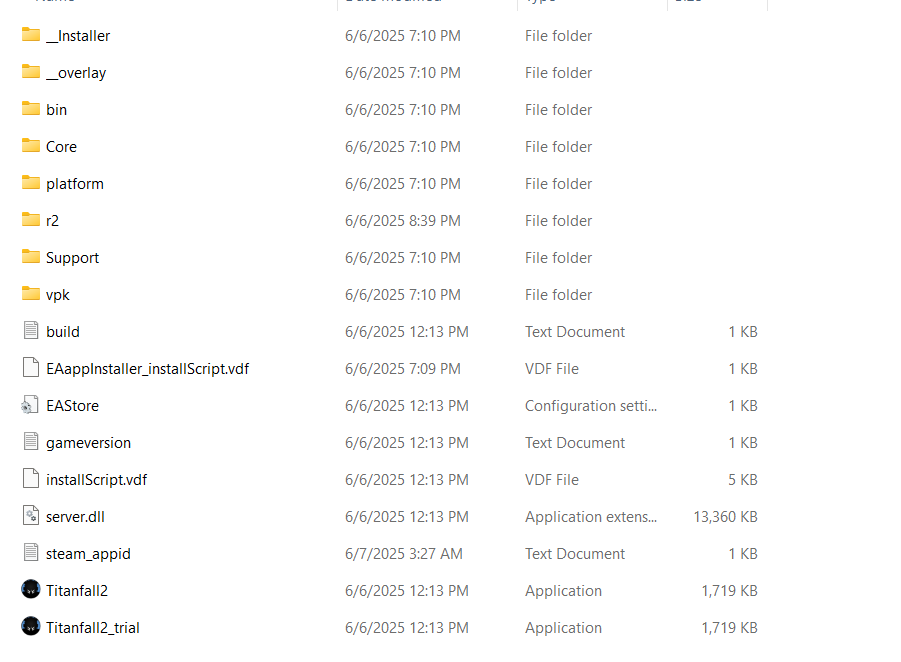This screenshot has width=901, height=662.
Task: Click the r2 date 6/6/2025 8:39 PM
Action: 403,221
